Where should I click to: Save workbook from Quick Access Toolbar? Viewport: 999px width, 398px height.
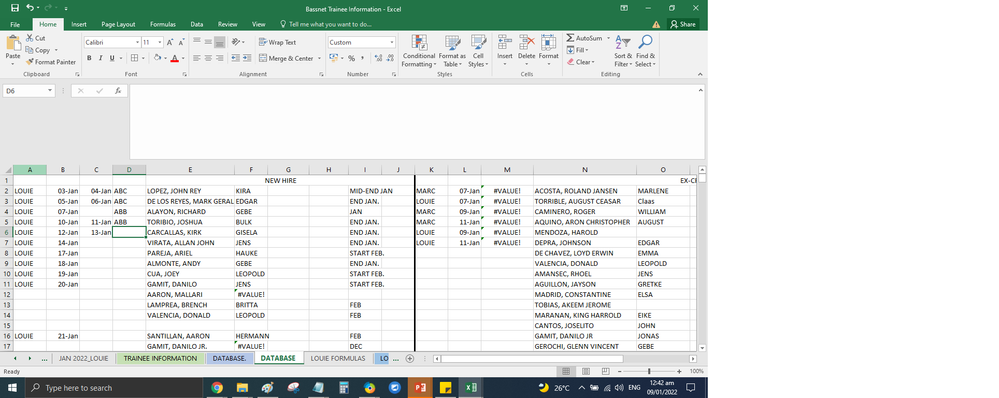pyautogui.click(x=15, y=8)
